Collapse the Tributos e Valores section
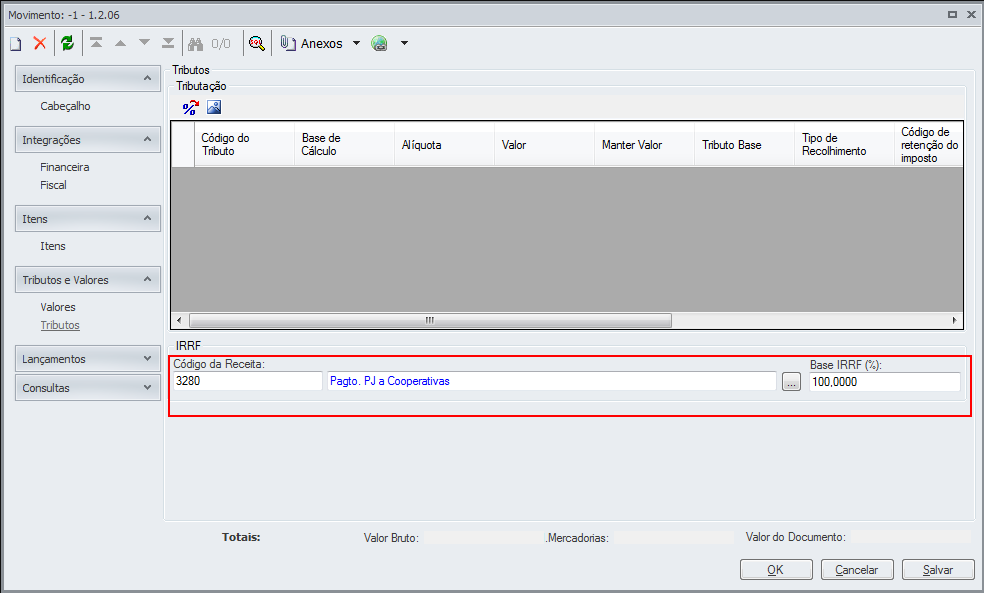Image resolution: width=984 pixels, height=593 pixels. [x=88, y=280]
